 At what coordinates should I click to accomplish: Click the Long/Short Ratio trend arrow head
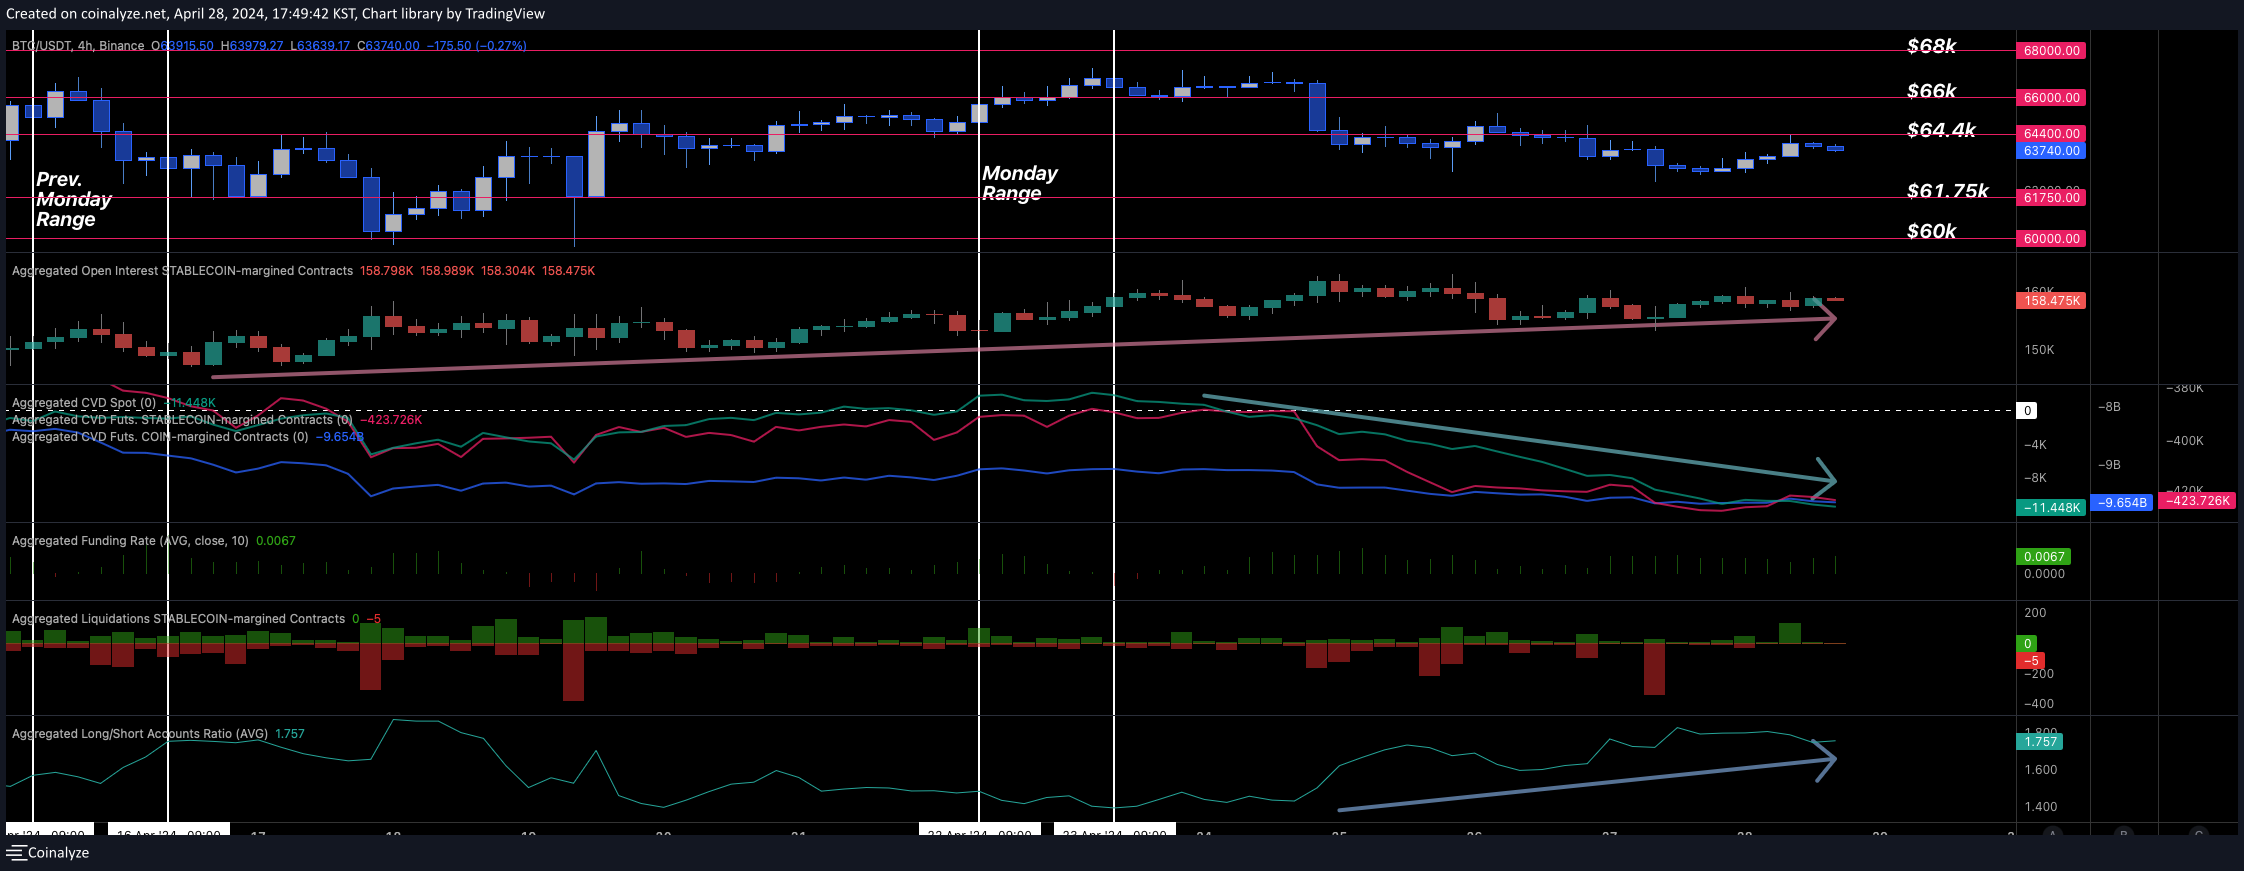pos(1828,761)
